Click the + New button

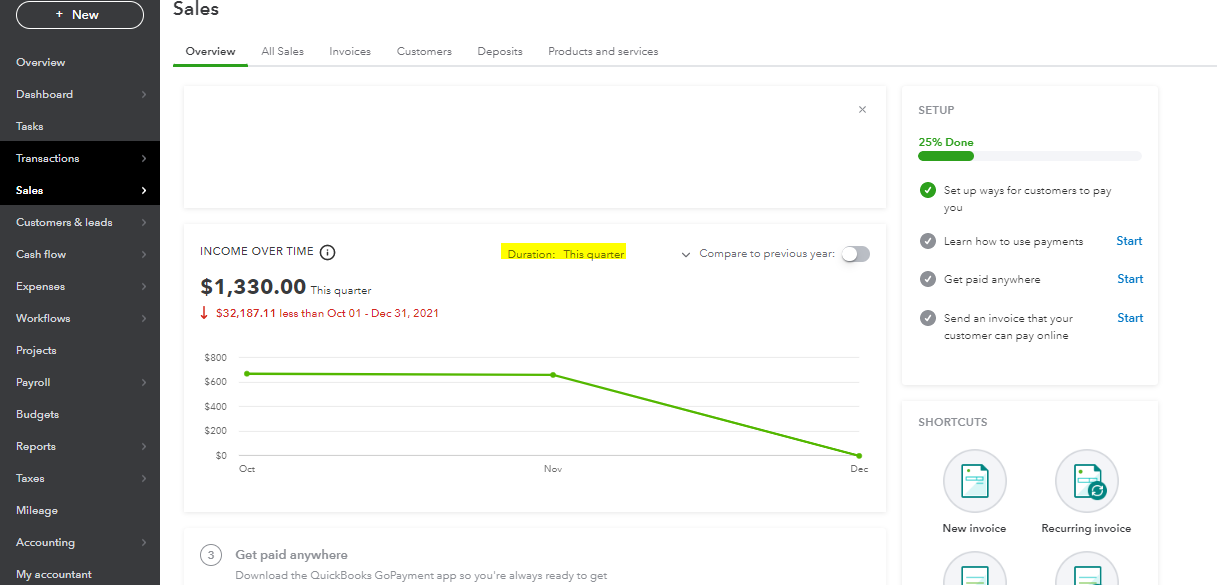(79, 15)
